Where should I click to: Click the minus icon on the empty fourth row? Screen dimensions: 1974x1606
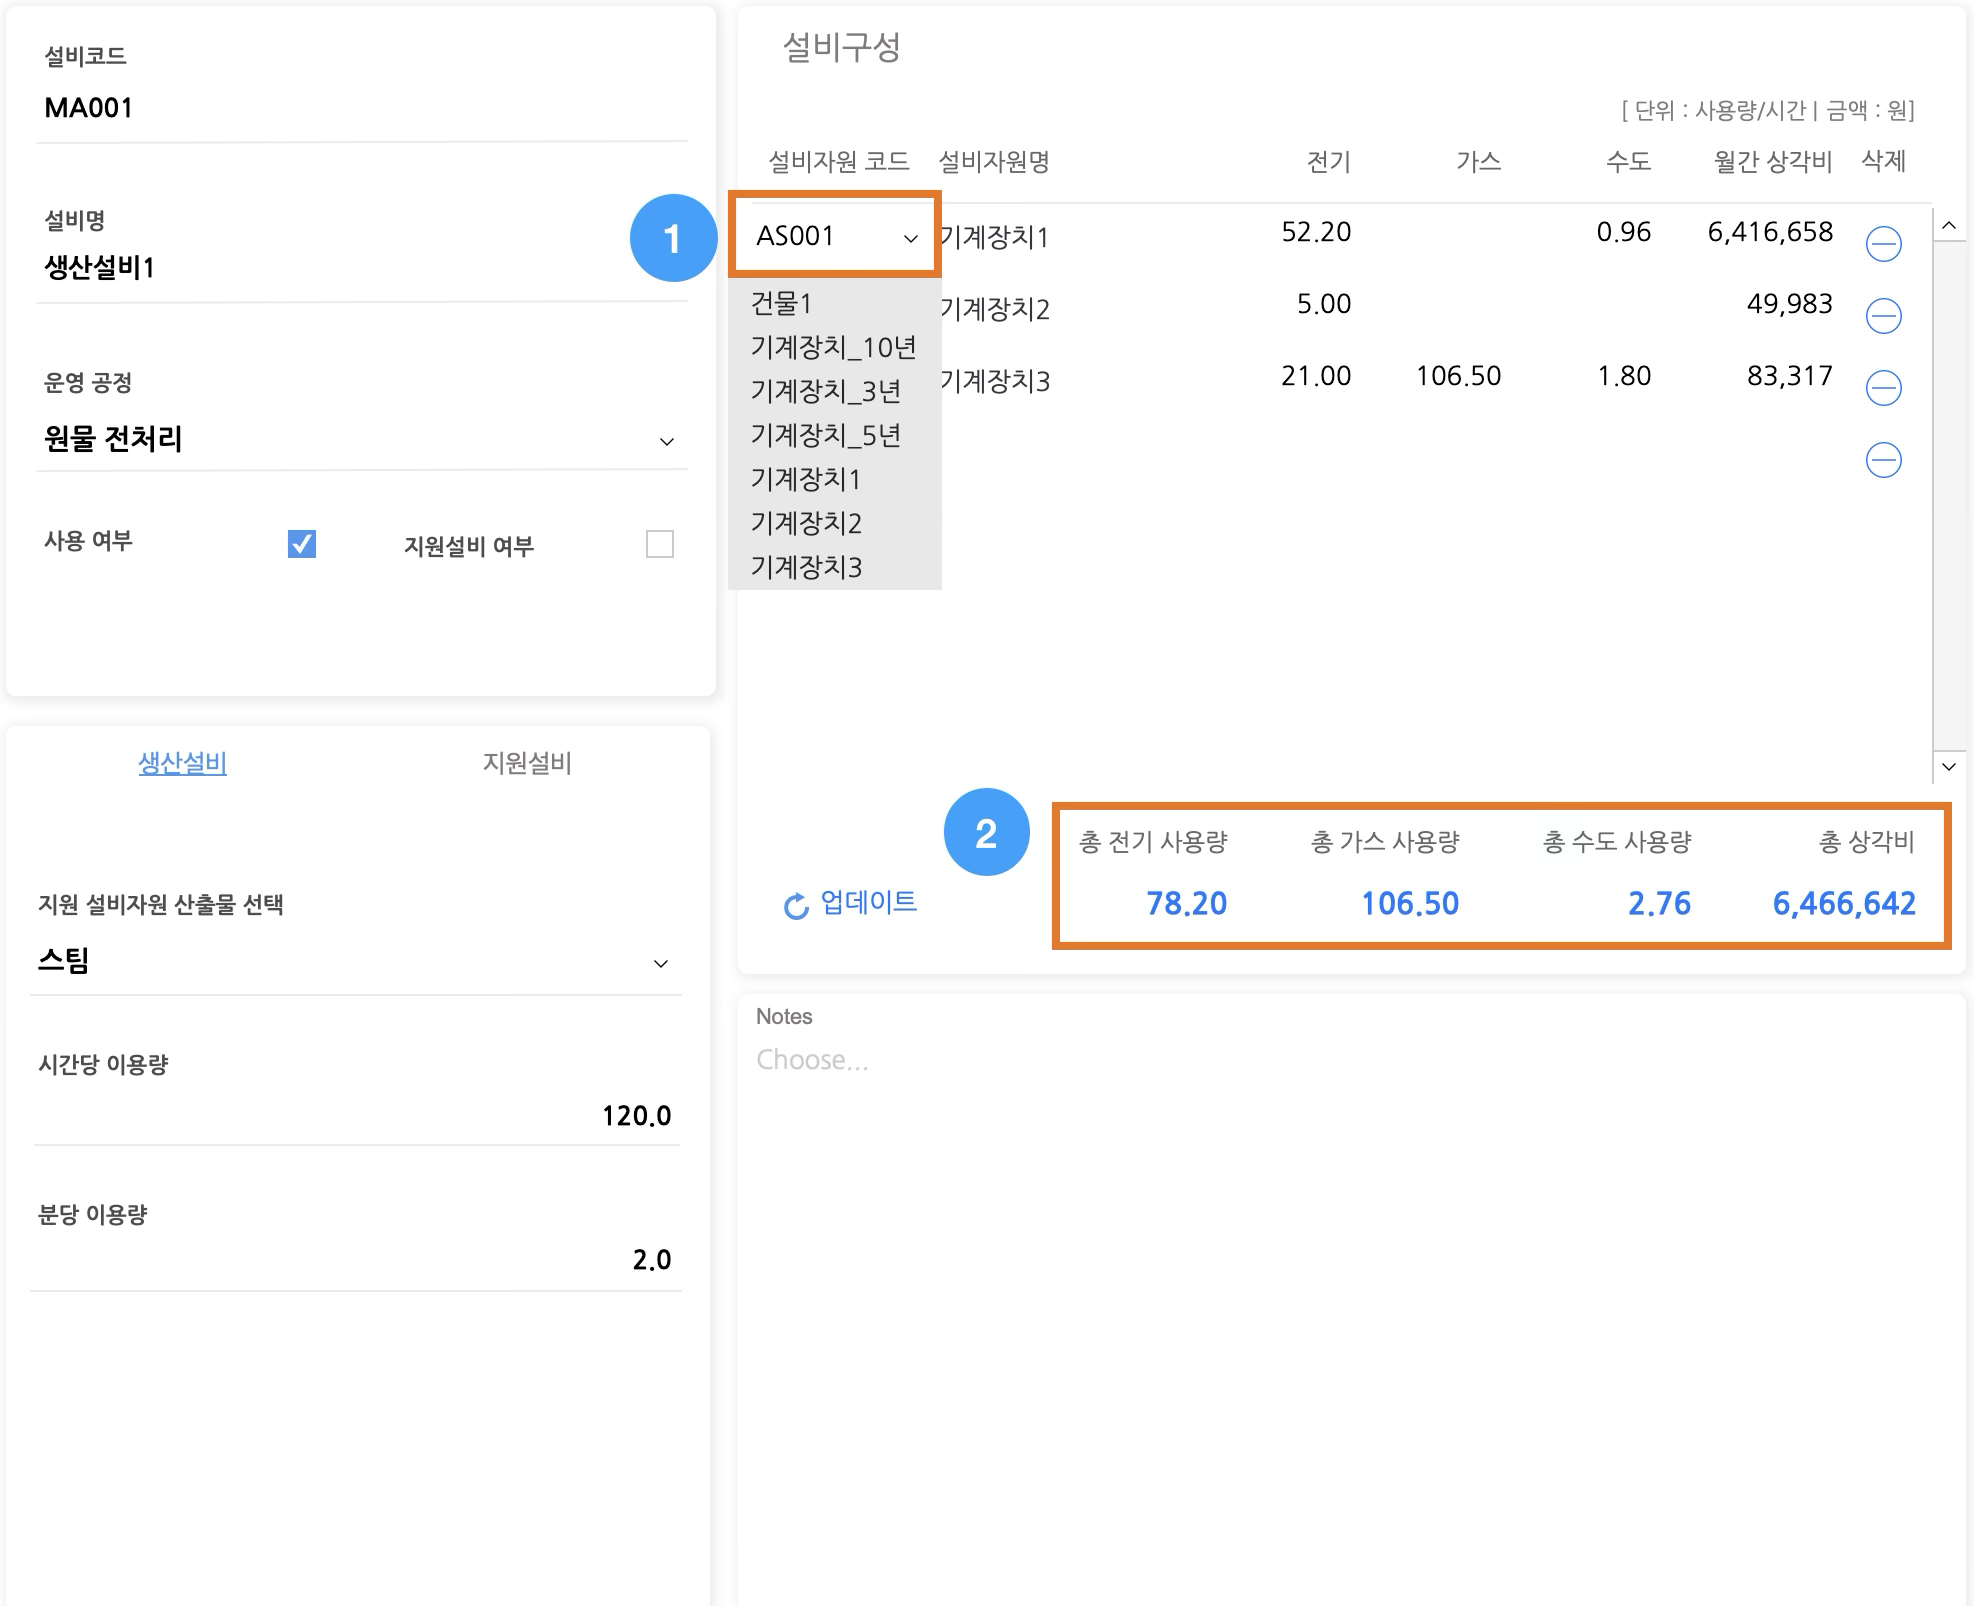click(1883, 460)
